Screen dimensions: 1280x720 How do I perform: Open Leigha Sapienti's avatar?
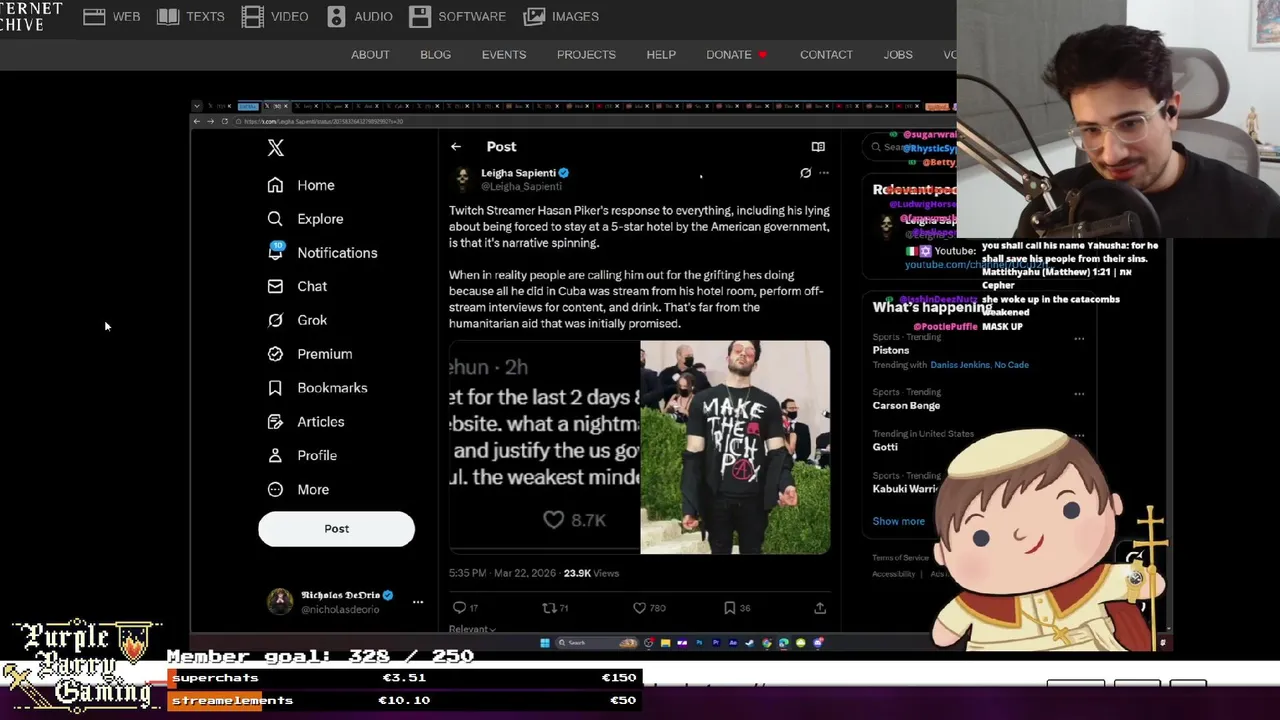click(x=462, y=179)
